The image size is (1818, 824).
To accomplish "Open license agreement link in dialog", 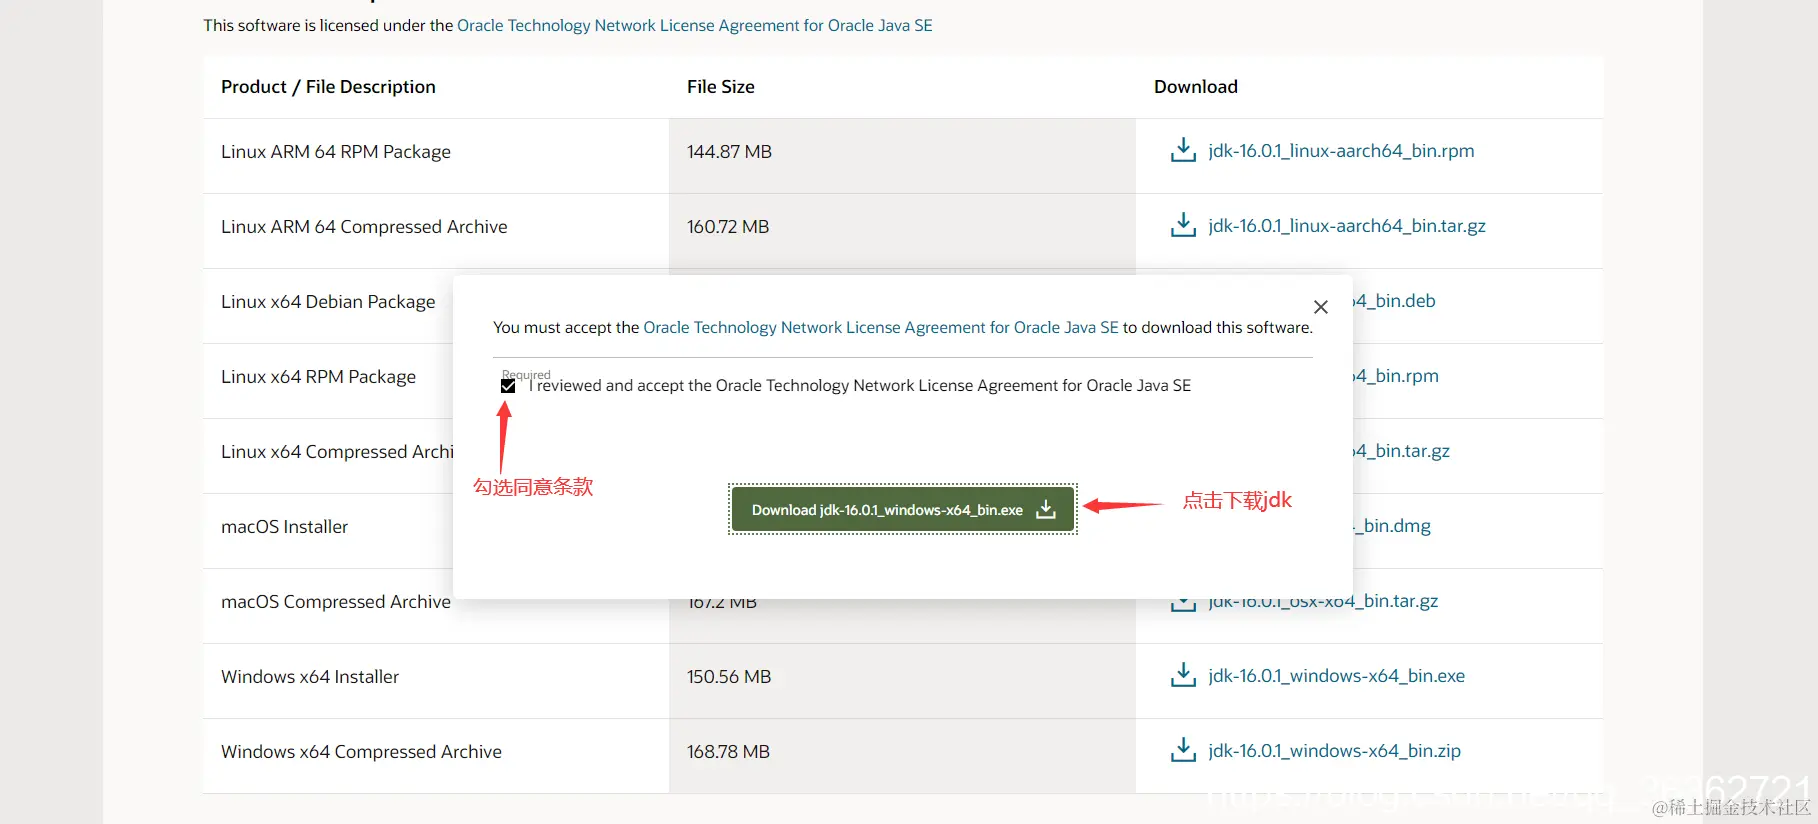I will pos(881,328).
